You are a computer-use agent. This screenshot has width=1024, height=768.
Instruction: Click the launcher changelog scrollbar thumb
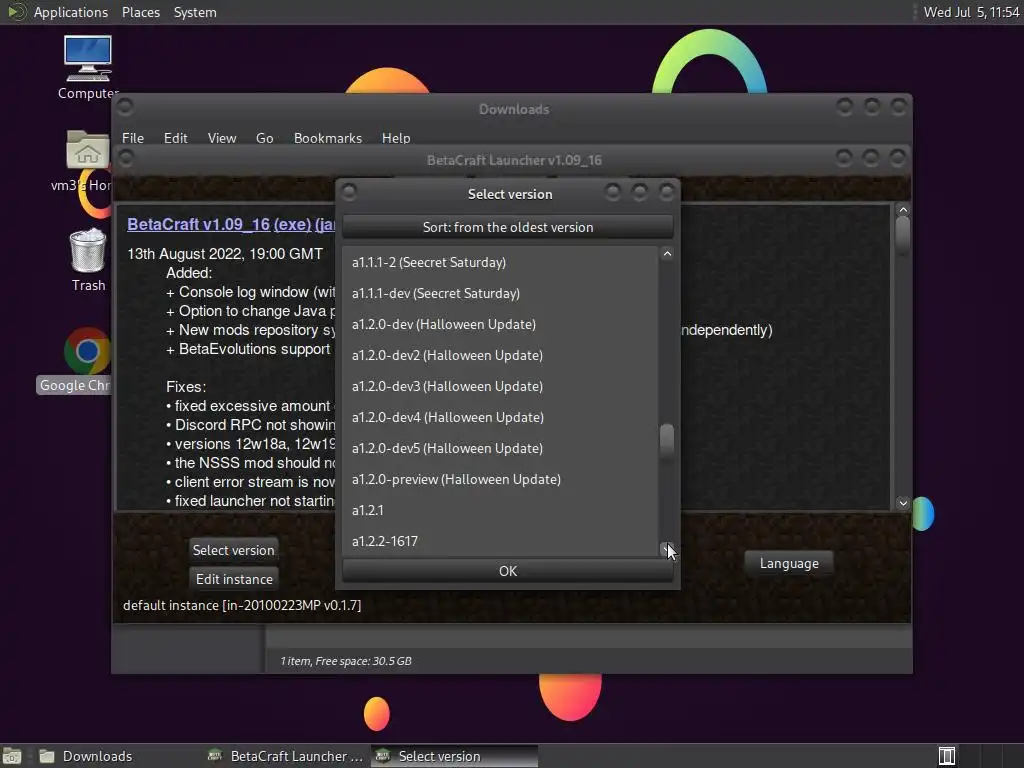[903, 233]
